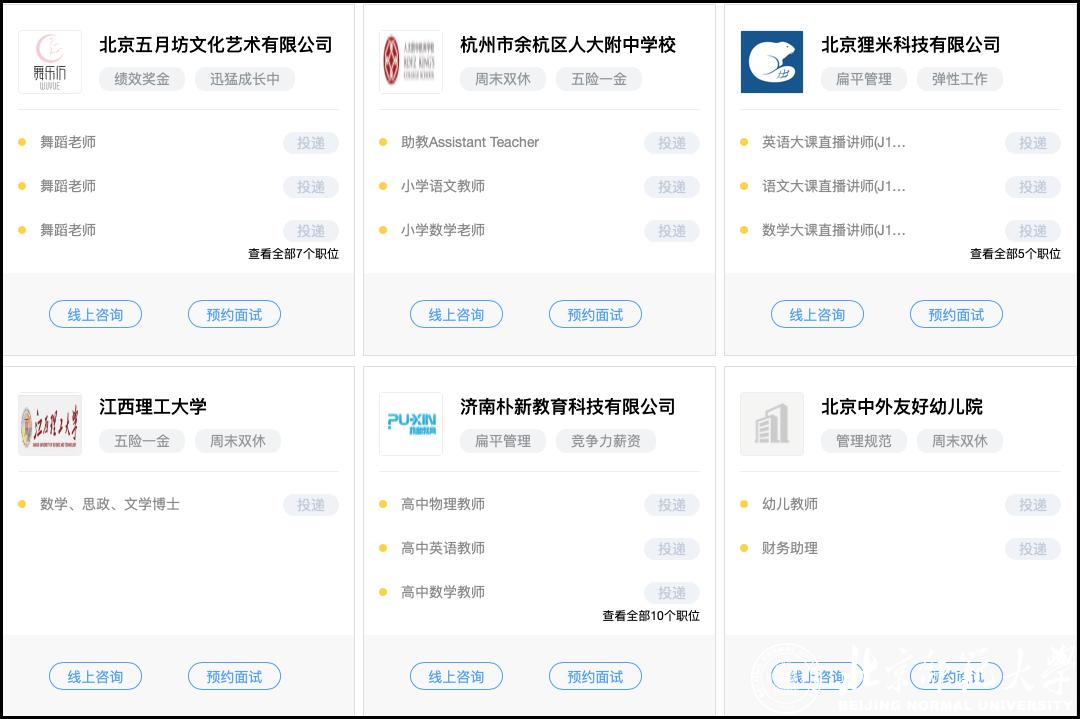Expand 查看全部10个职位 for 济南朴新教育

point(651,616)
